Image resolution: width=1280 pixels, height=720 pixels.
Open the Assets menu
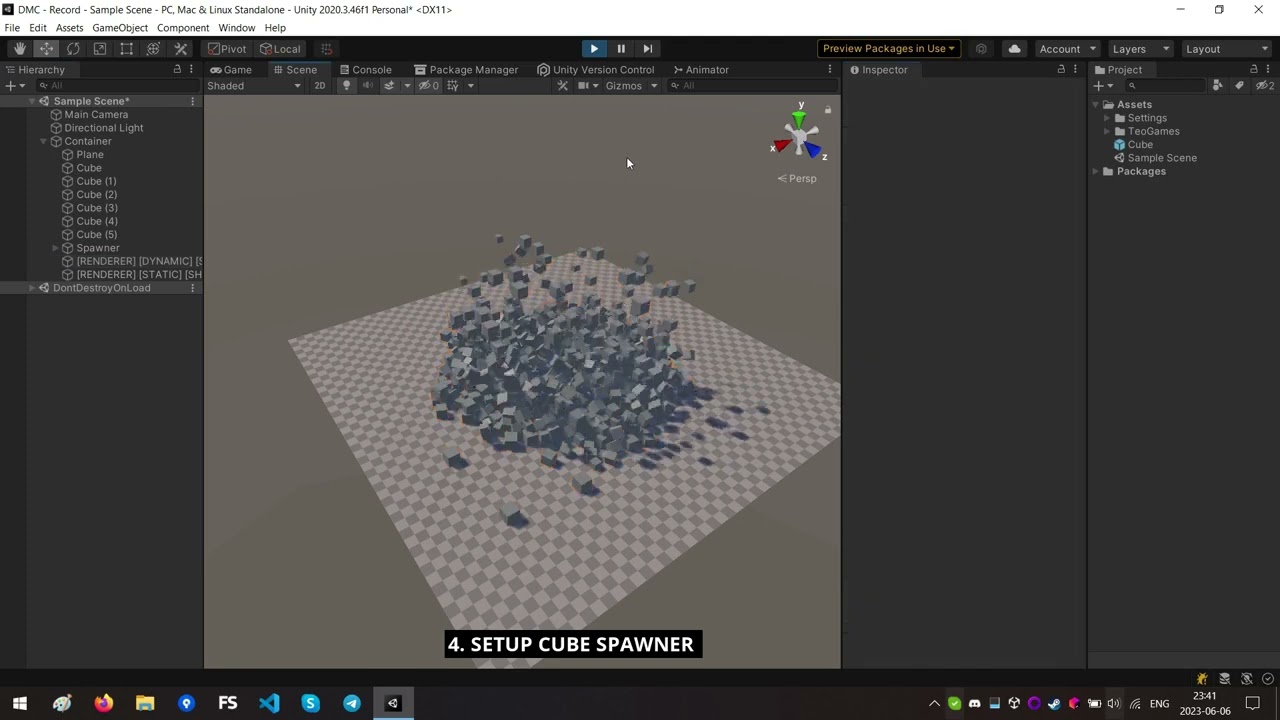(x=69, y=28)
